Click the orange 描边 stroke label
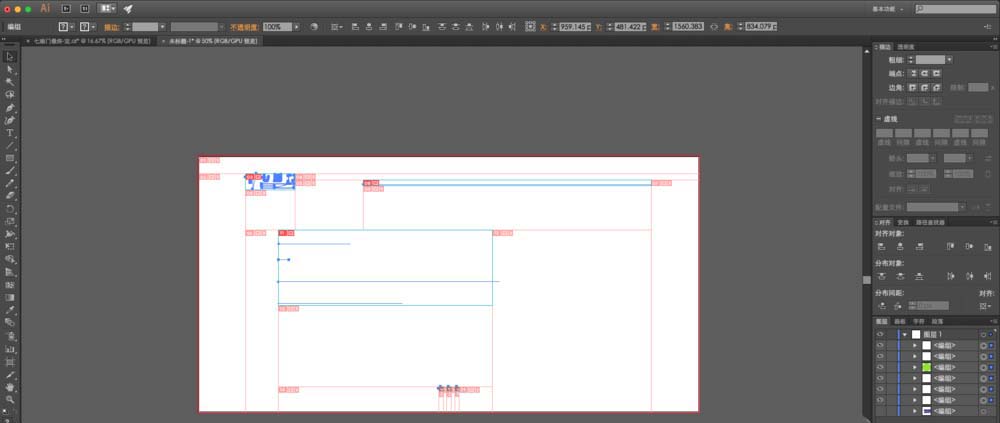 point(112,26)
